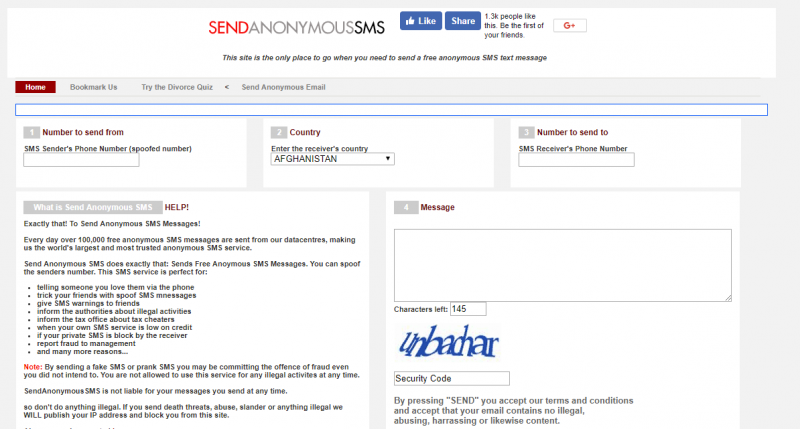
Task: Click the Facebook Like button
Action: [x=421, y=21]
